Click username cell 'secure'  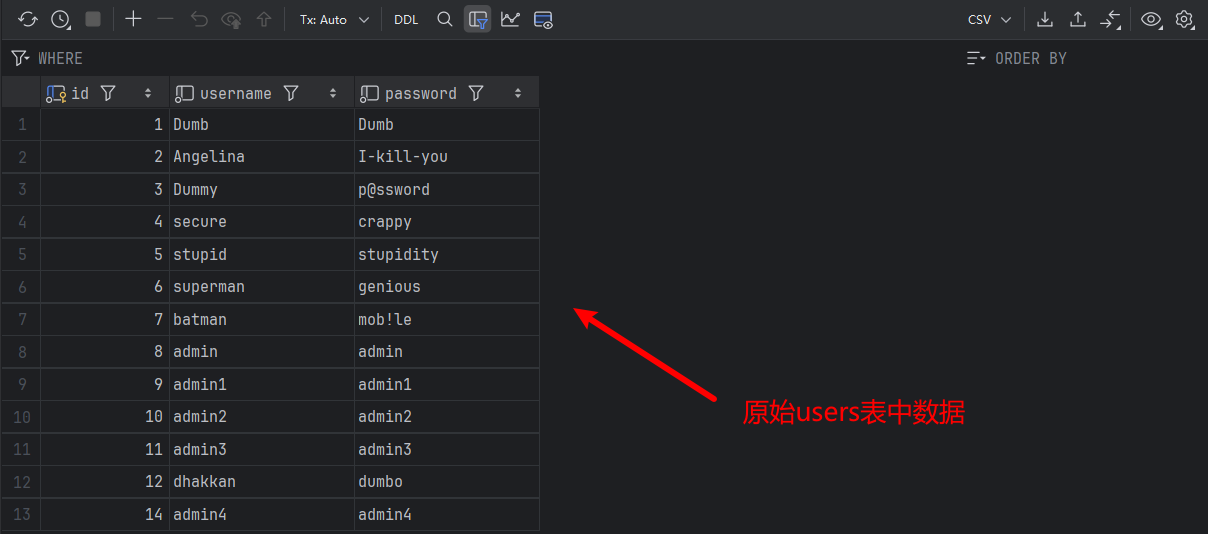point(262,222)
